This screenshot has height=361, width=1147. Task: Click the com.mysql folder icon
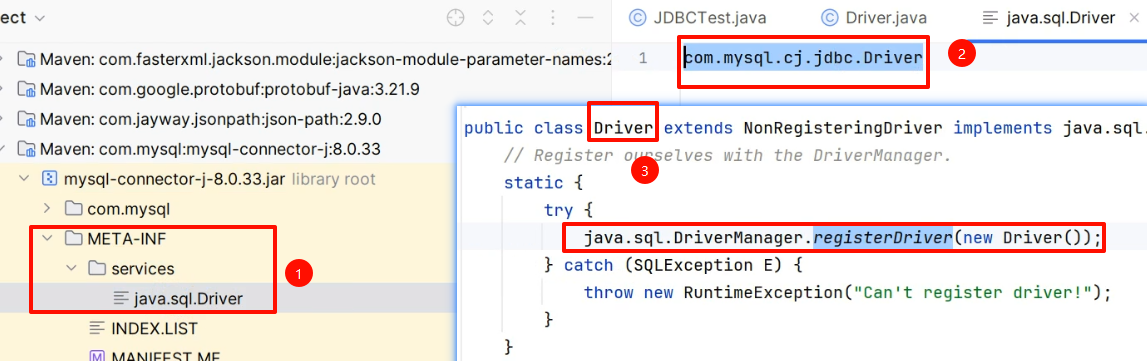pyautogui.click(x=73, y=209)
